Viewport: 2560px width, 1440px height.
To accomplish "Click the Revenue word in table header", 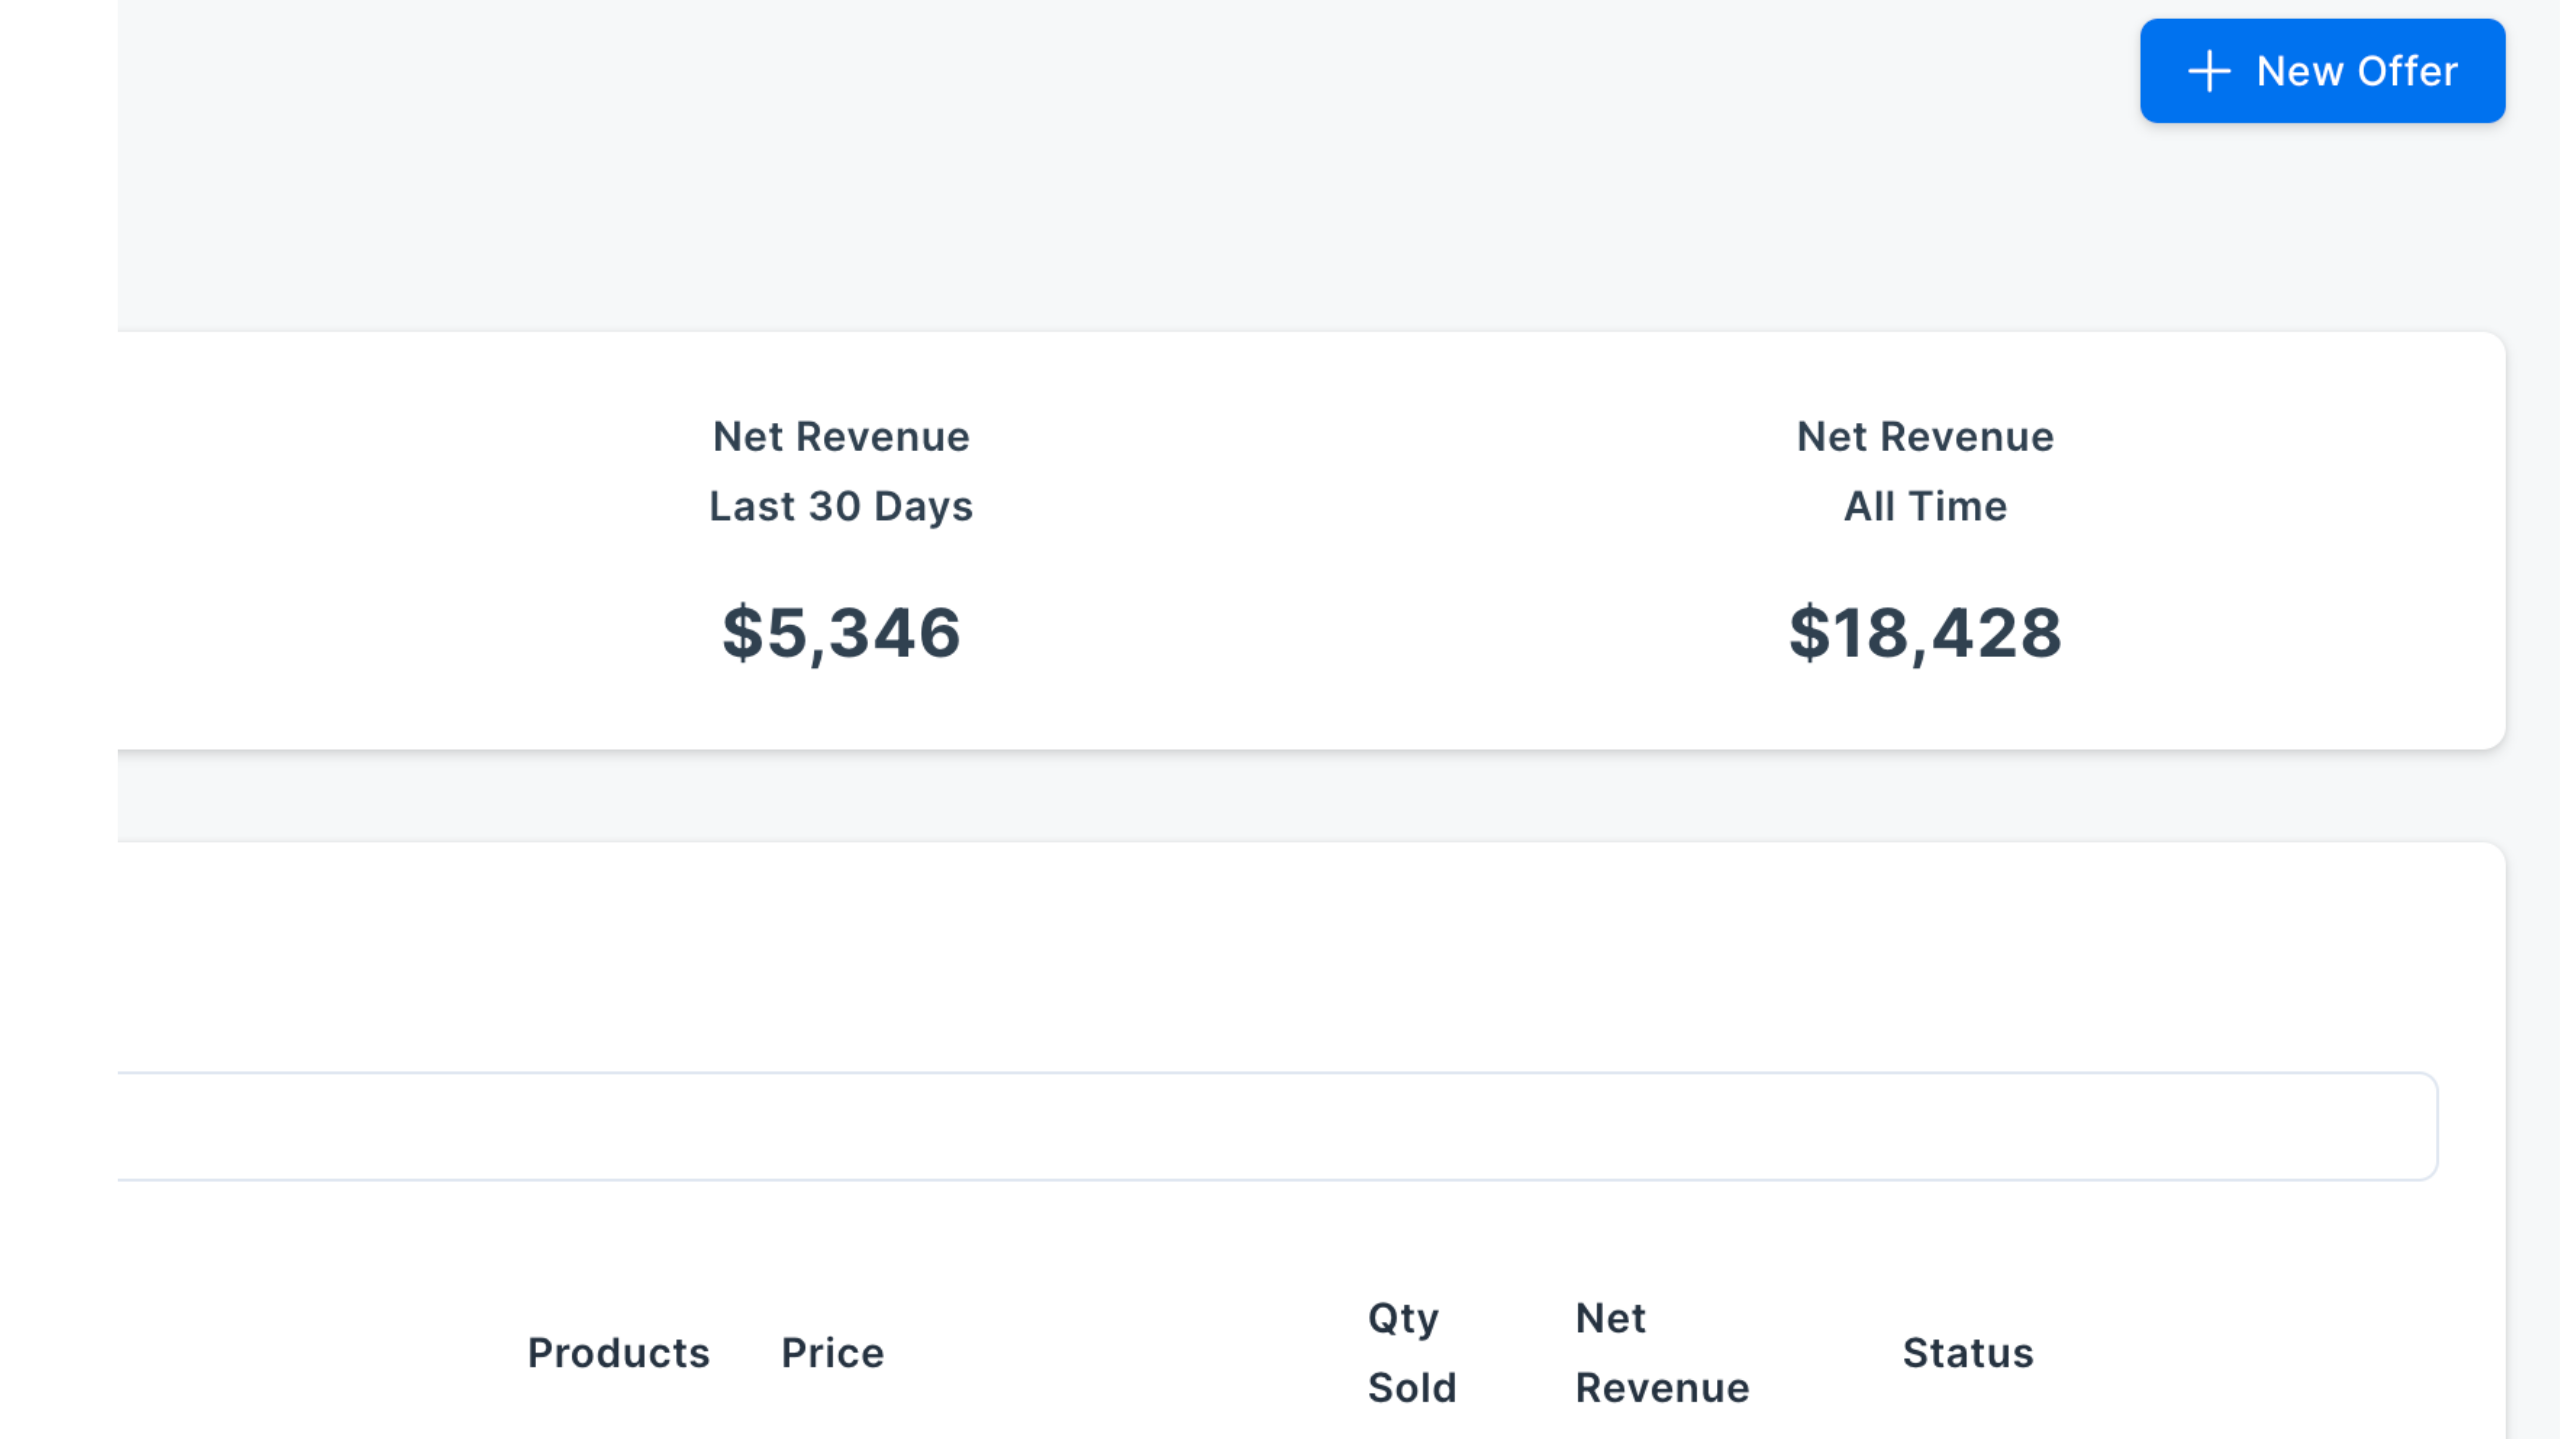I will [1662, 1388].
